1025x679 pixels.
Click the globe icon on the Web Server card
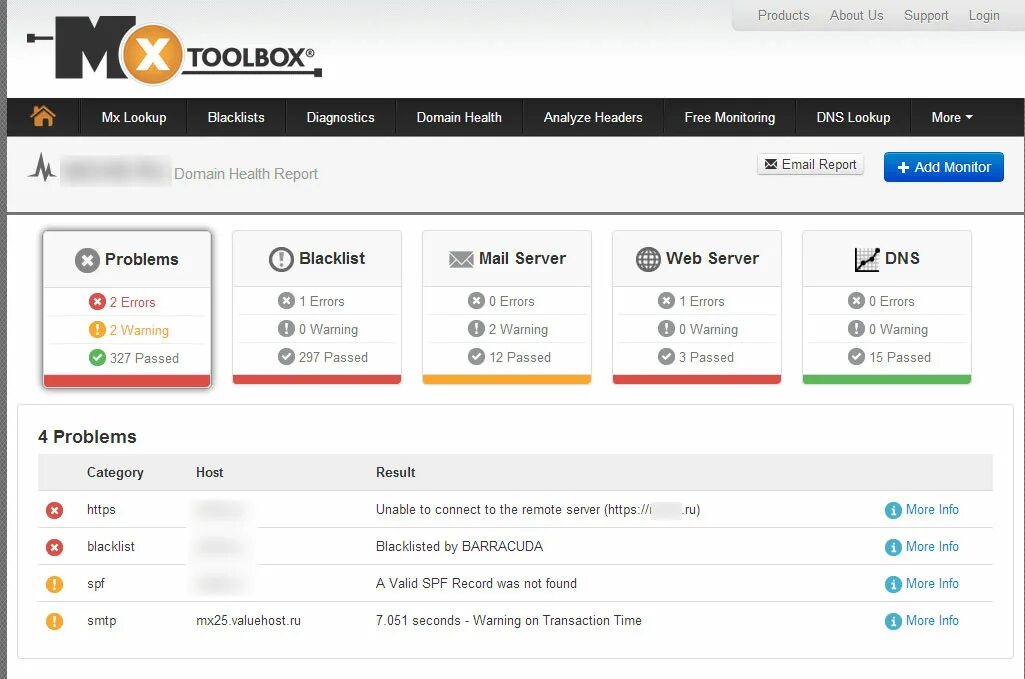648,259
